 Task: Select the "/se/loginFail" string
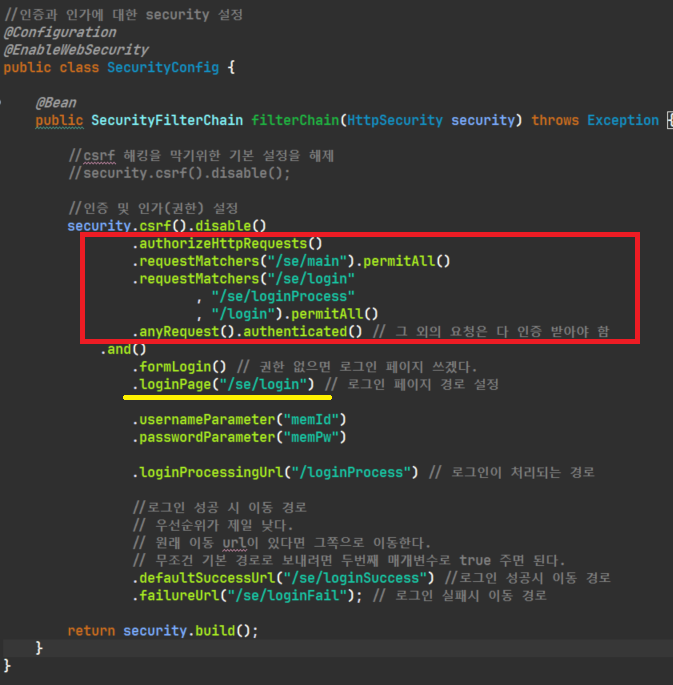click(287, 595)
